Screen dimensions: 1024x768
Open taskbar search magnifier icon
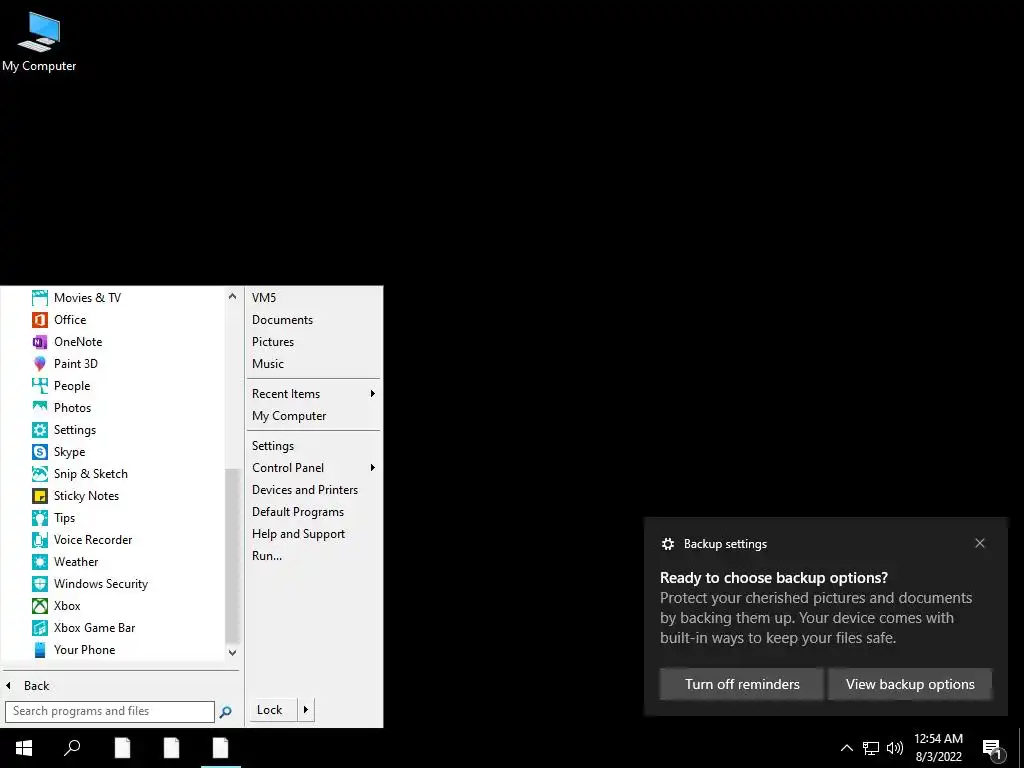click(72, 748)
